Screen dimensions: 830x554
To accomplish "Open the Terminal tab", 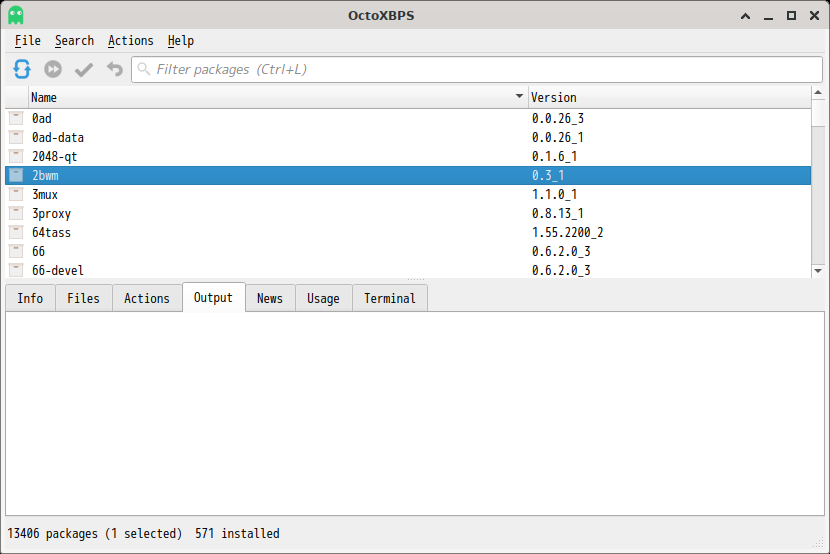I will [390, 298].
